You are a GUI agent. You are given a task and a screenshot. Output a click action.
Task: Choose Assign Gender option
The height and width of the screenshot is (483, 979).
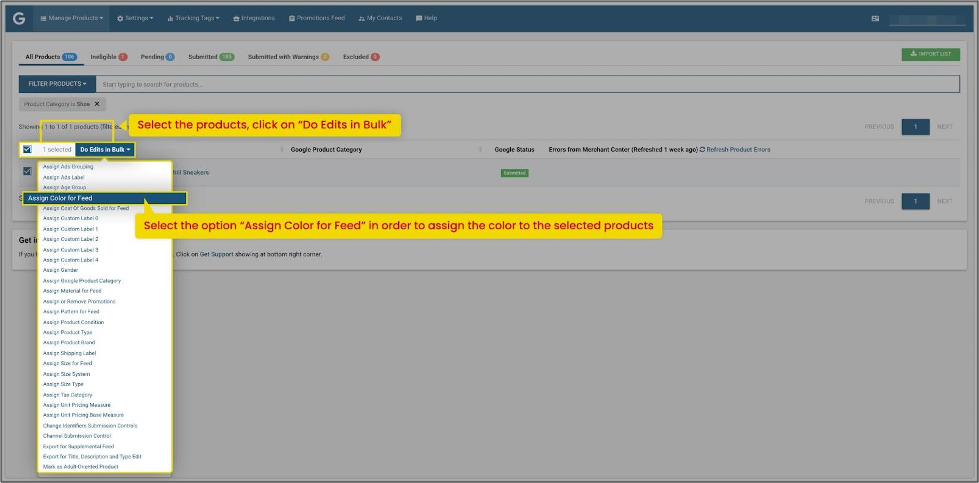[x=61, y=270]
